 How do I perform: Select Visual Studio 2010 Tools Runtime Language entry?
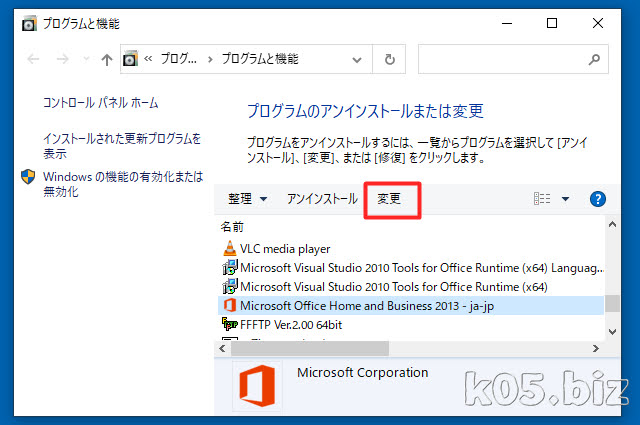pos(411,268)
